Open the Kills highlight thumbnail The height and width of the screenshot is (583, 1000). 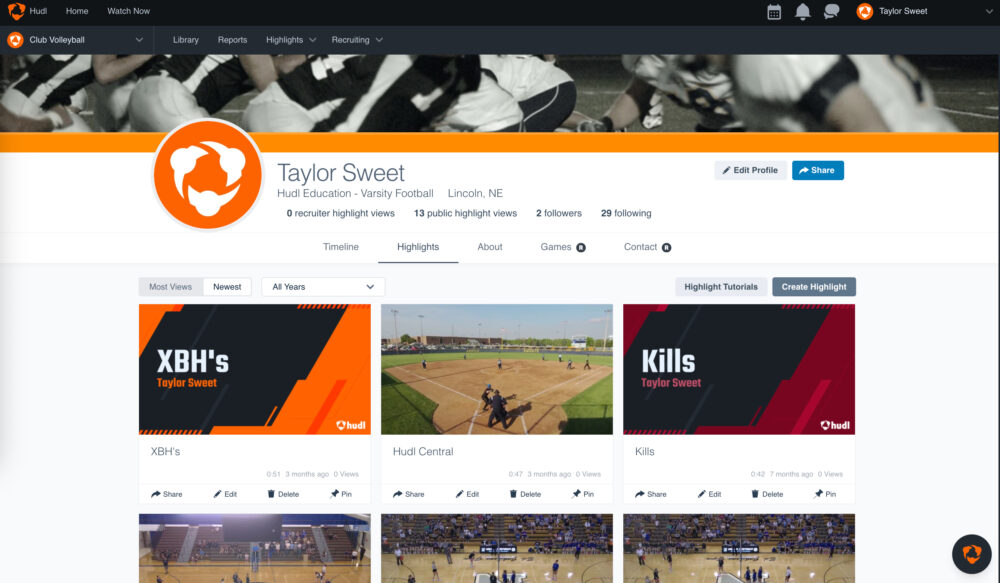(x=738, y=369)
